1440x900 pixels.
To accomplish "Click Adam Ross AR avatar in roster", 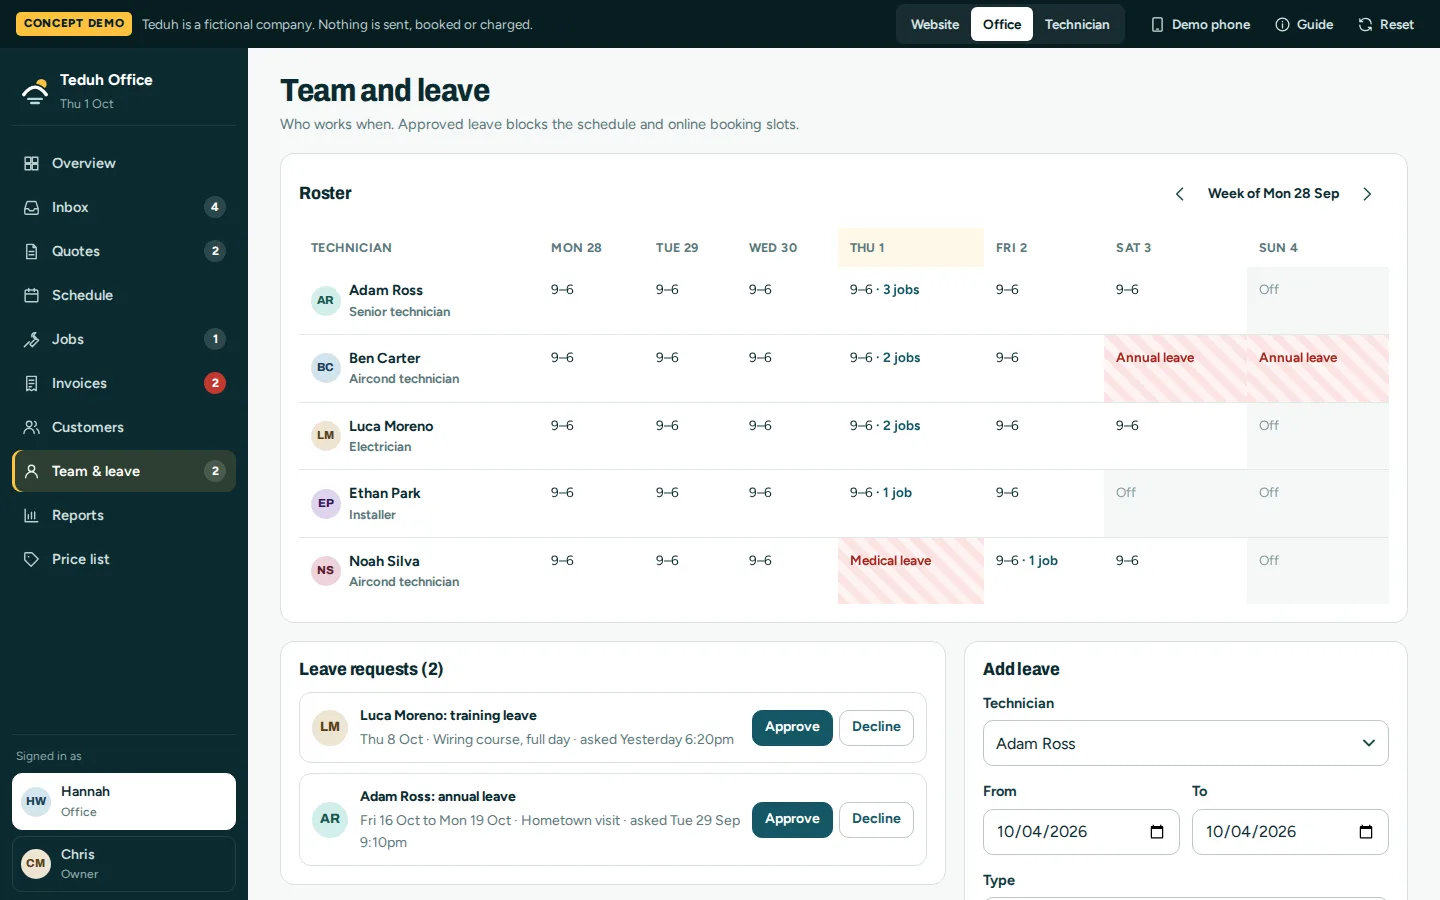I will click(326, 300).
